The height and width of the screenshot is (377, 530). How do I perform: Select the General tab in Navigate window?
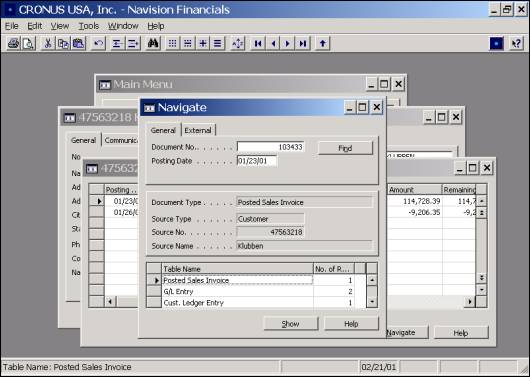pyautogui.click(x=163, y=130)
